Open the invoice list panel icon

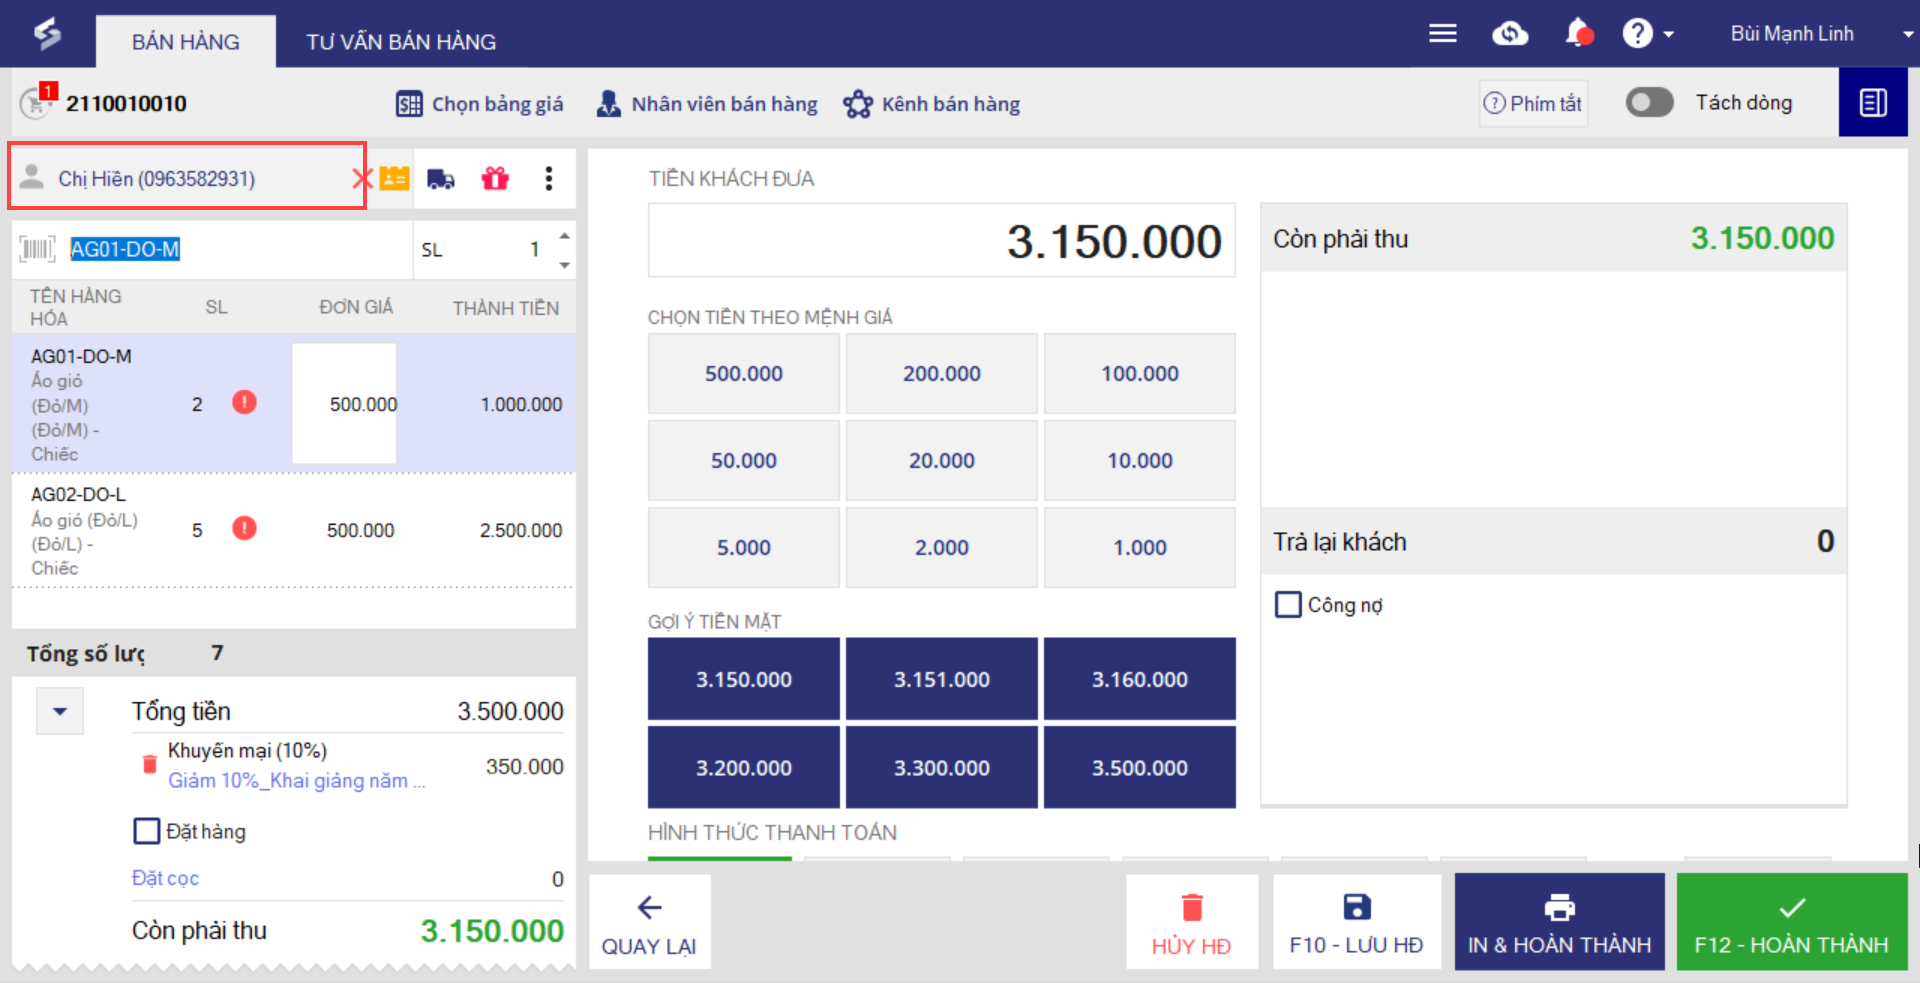coord(1873,102)
